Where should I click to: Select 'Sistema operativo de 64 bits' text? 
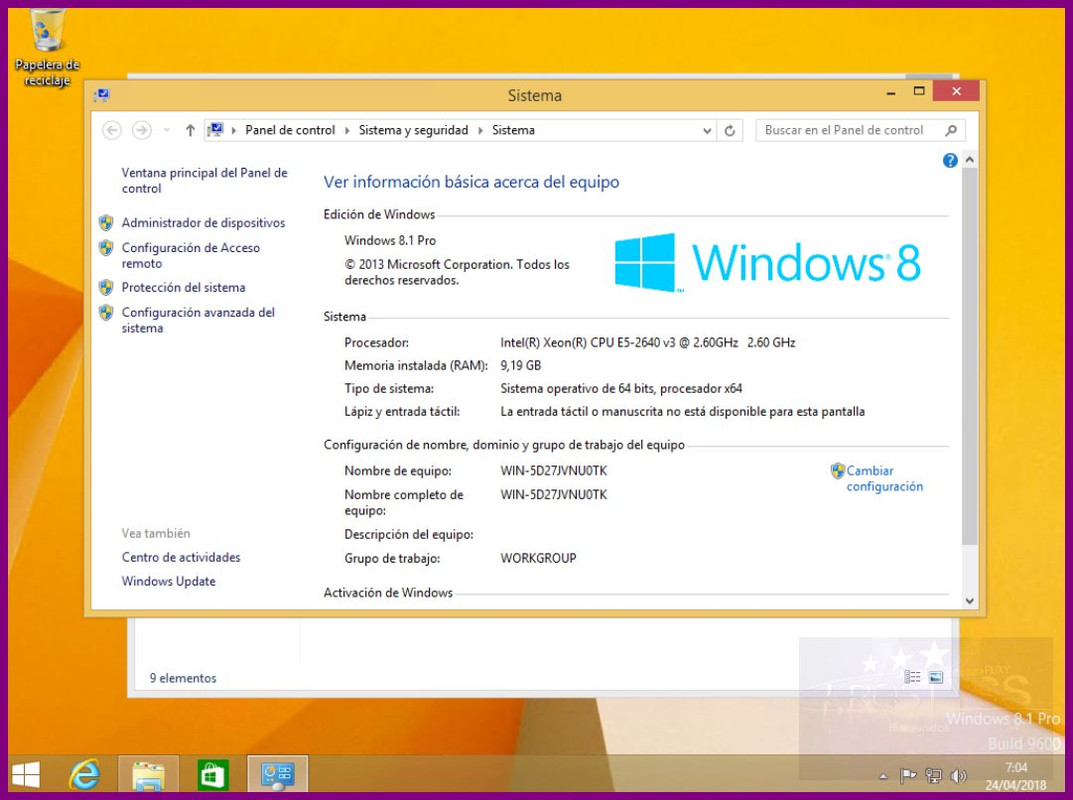(x=576, y=389)
